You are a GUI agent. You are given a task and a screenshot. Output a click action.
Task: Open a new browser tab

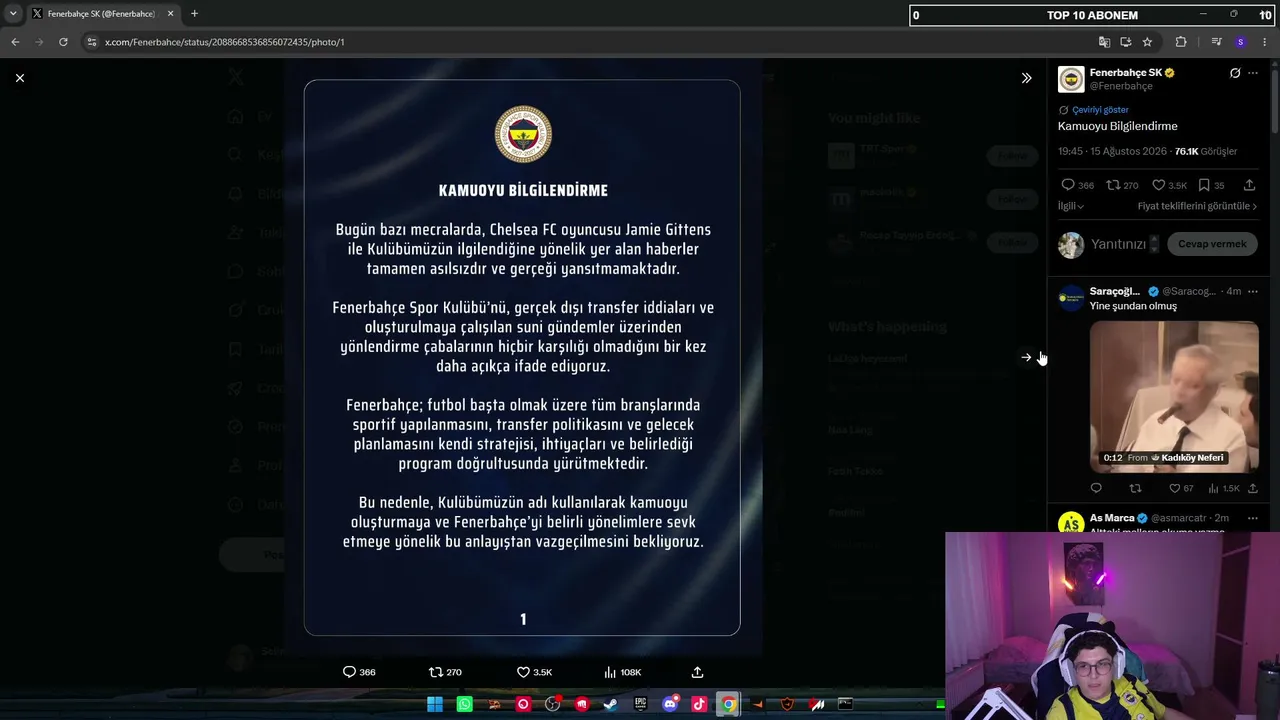point(194,14)
